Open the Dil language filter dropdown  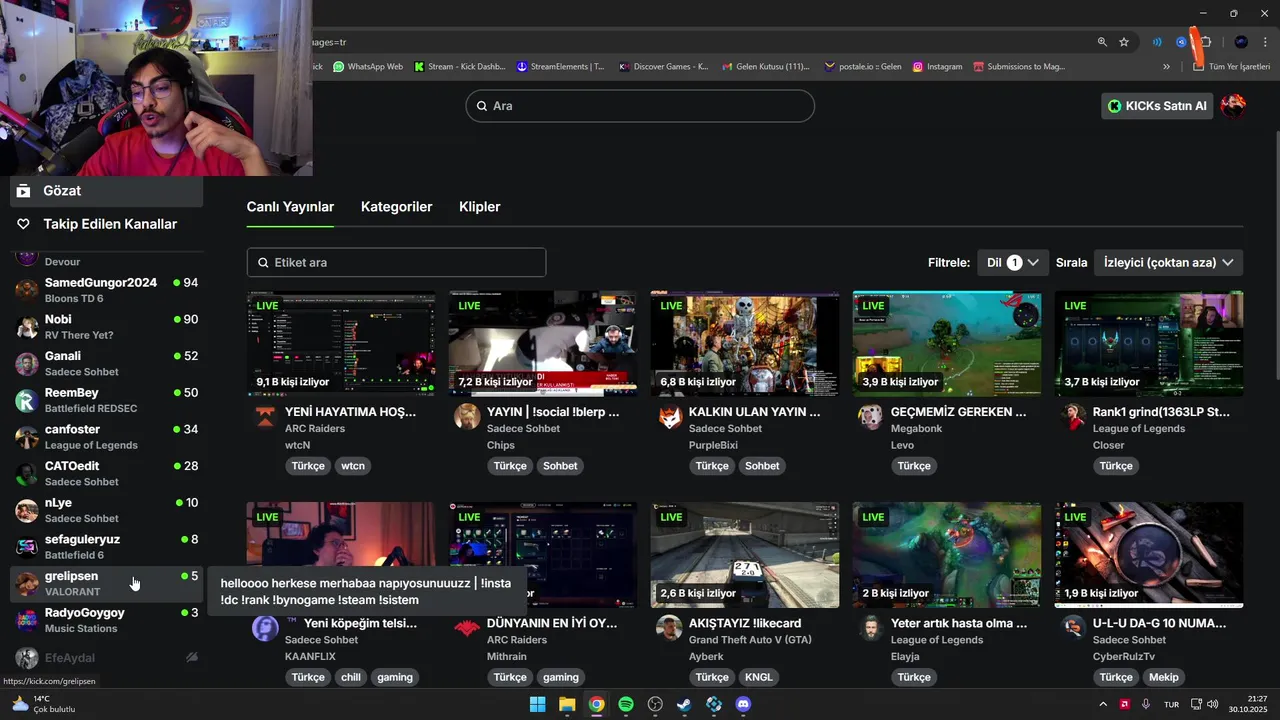coord(1012,262)
